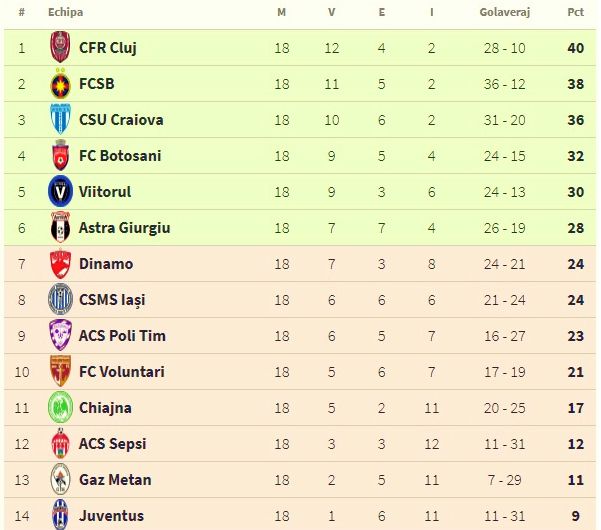Click the Viitorul club logo
This screenshot has width=601, height=530.
click(60, 192)
